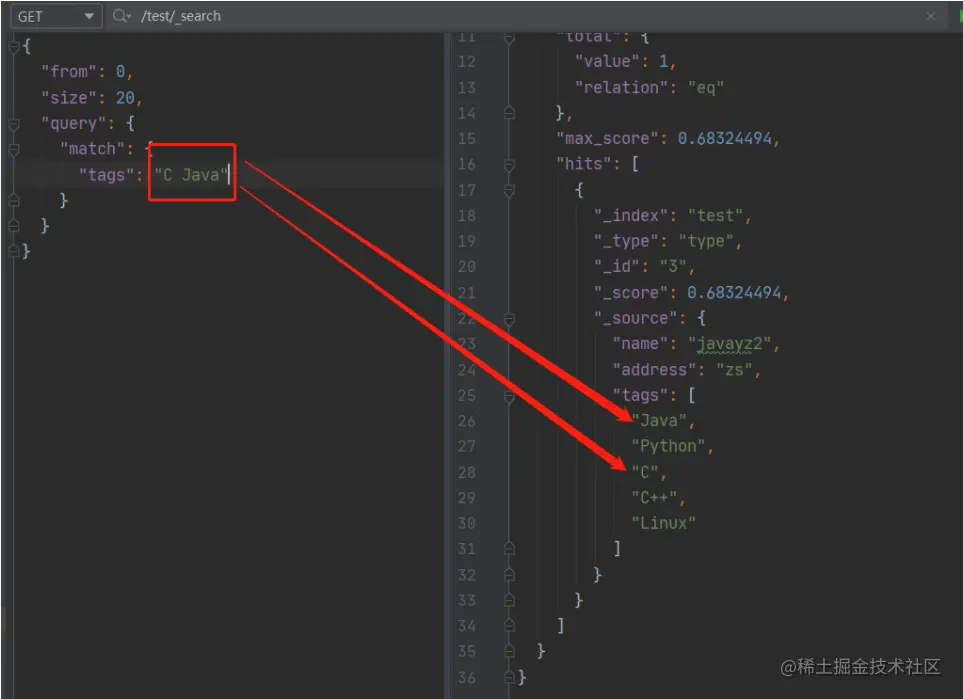This screenshot has width=963, height=699.
Task: Click fold end marker below the "tags" request line
Action: coord(14,201)
